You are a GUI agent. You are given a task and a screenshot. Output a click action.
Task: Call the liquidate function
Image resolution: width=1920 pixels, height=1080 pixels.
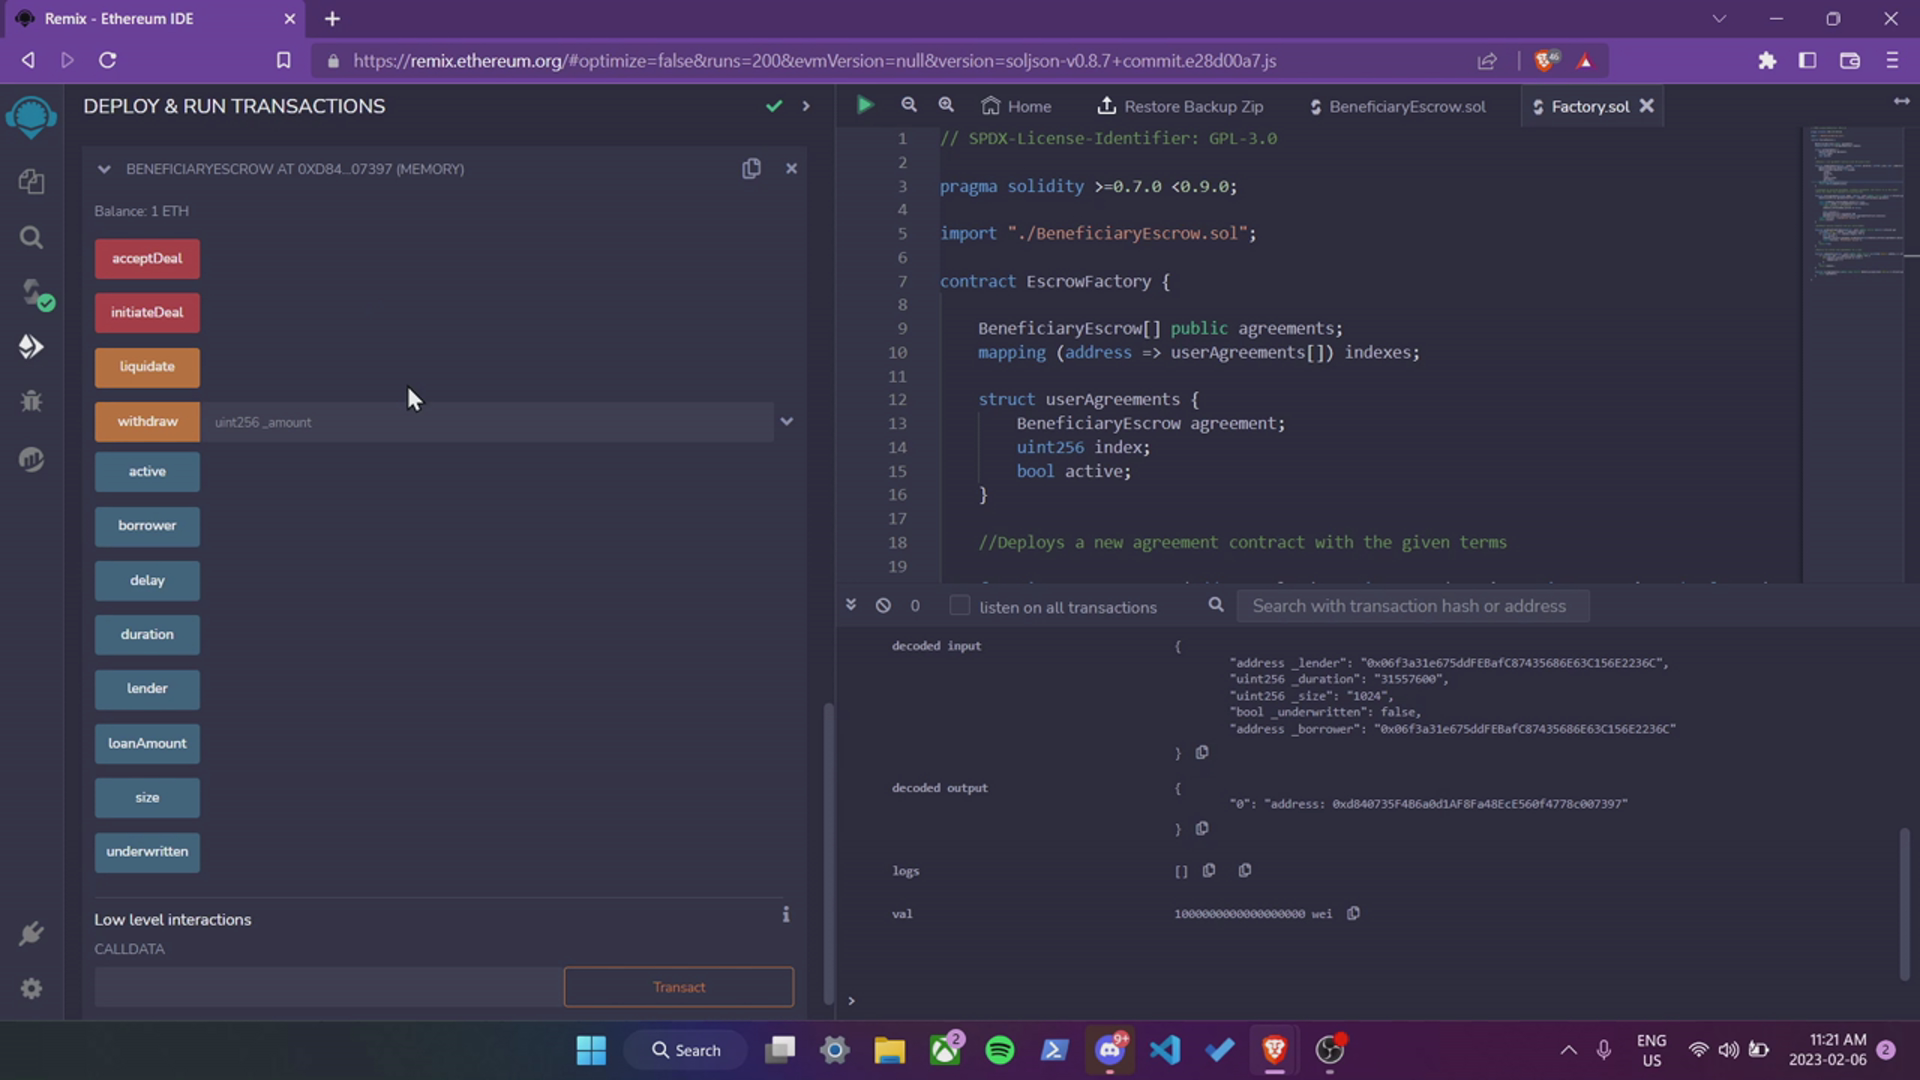coord(147,367)
